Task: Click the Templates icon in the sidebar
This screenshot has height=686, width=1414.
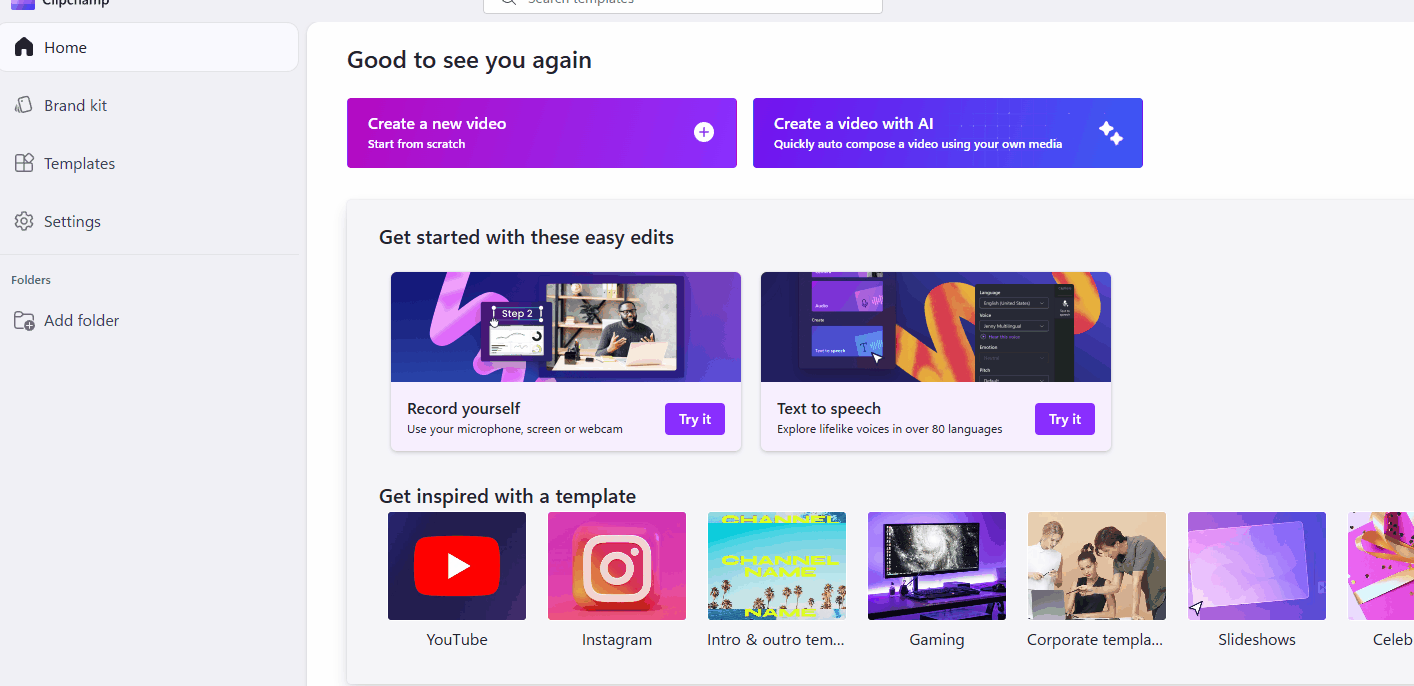Action: tap(23, 162)
